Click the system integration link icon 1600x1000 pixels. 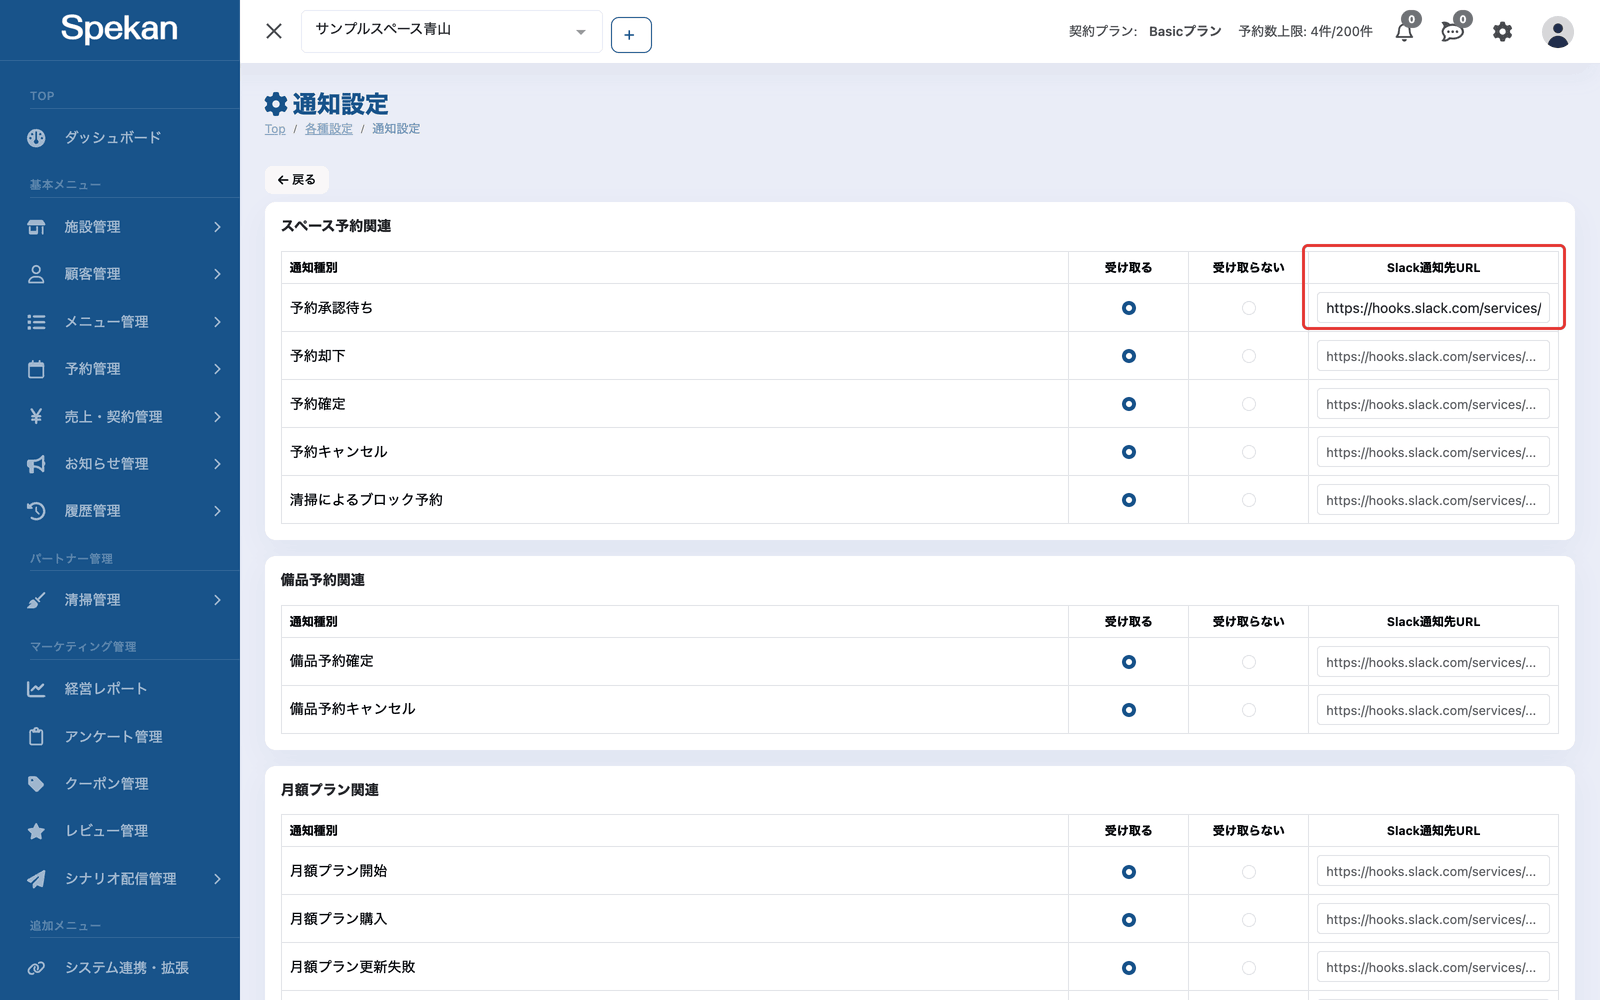click(36, 968)
